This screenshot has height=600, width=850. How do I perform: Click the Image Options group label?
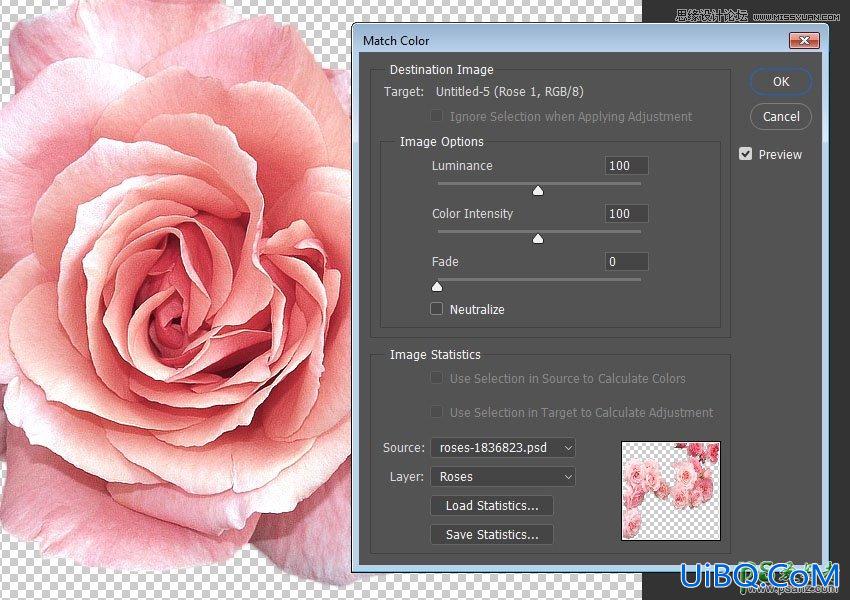pyautogui.click(x=441, y=141)
